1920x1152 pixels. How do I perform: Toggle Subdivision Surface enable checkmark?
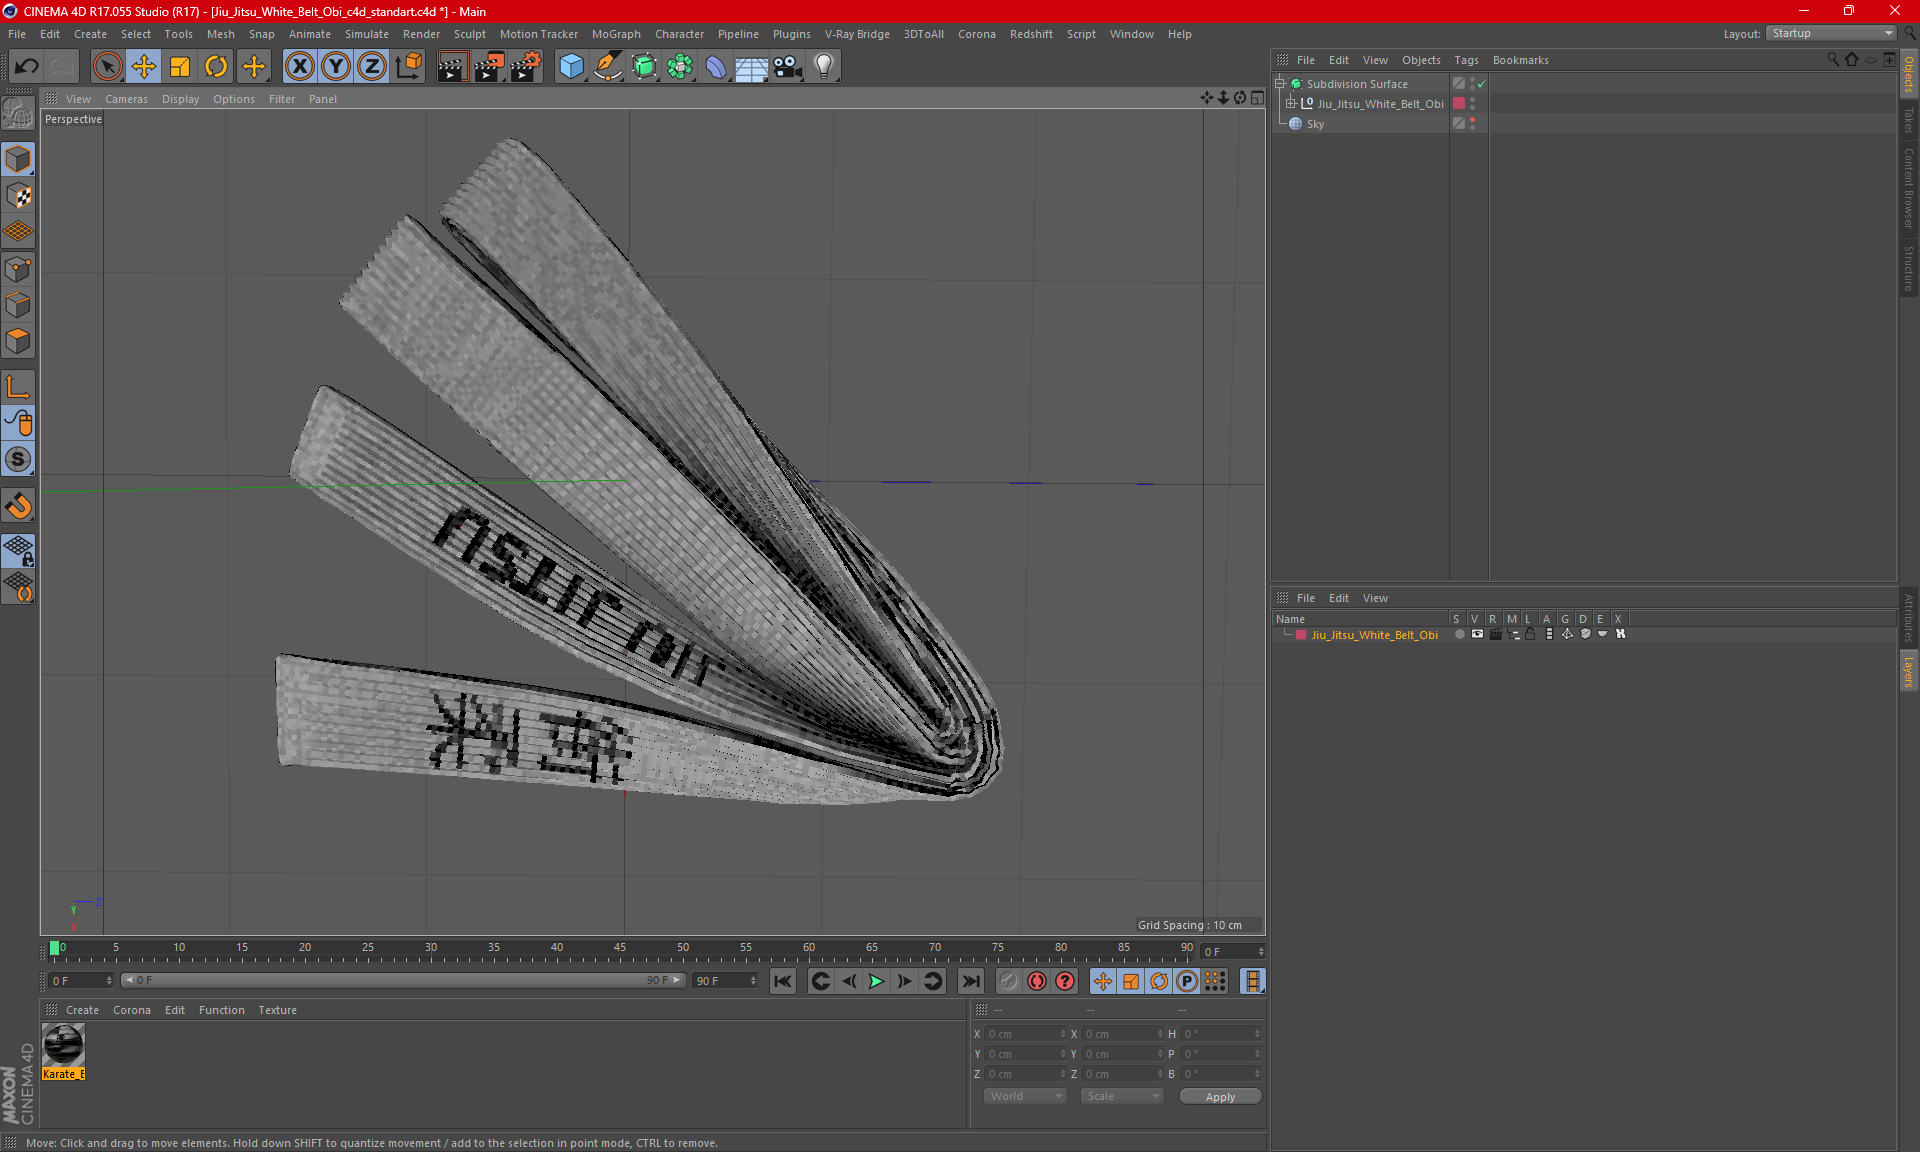(x=1482, y=84)
